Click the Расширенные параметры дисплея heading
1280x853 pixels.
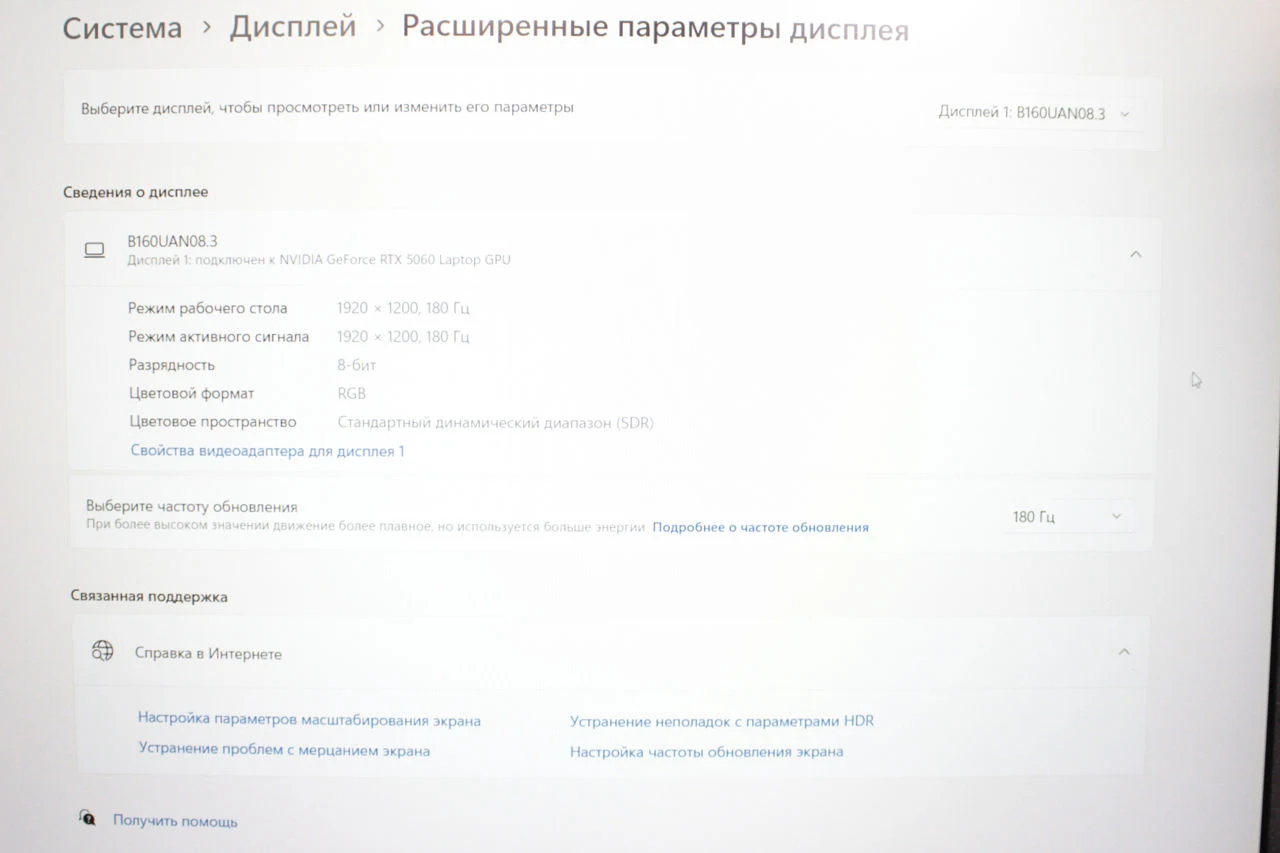point(655,28)
